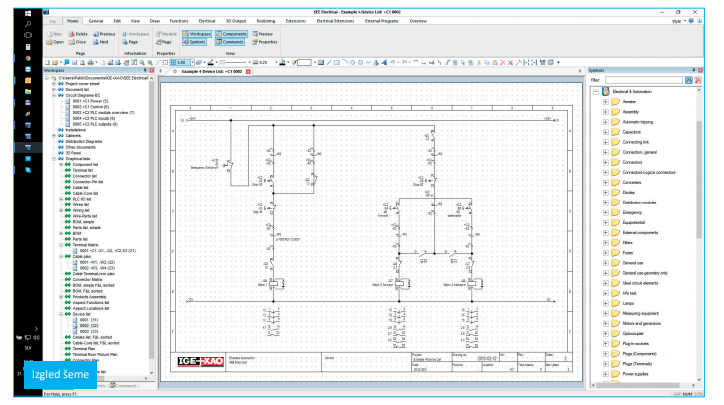Expand the Lamps symbol folder
This screenshot has width=724, height=405.
(605, 303)
